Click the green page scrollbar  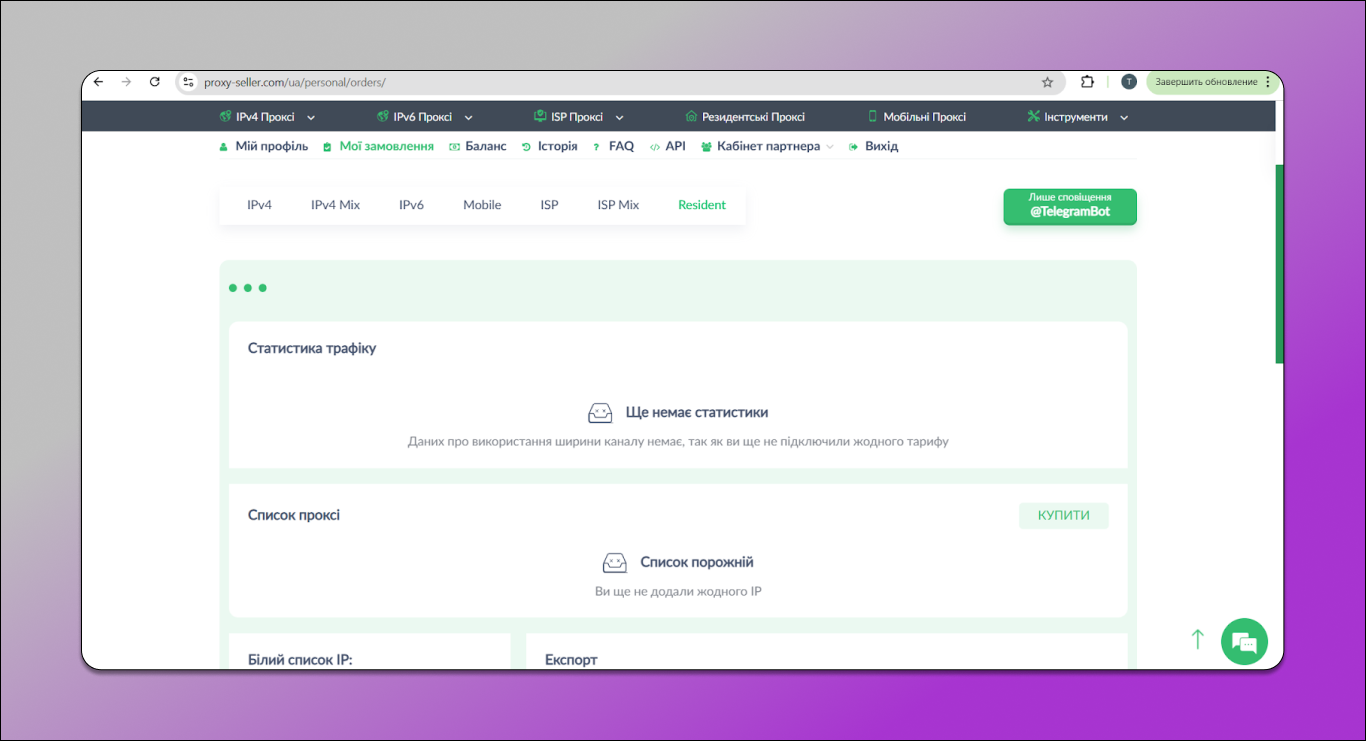1279,263
